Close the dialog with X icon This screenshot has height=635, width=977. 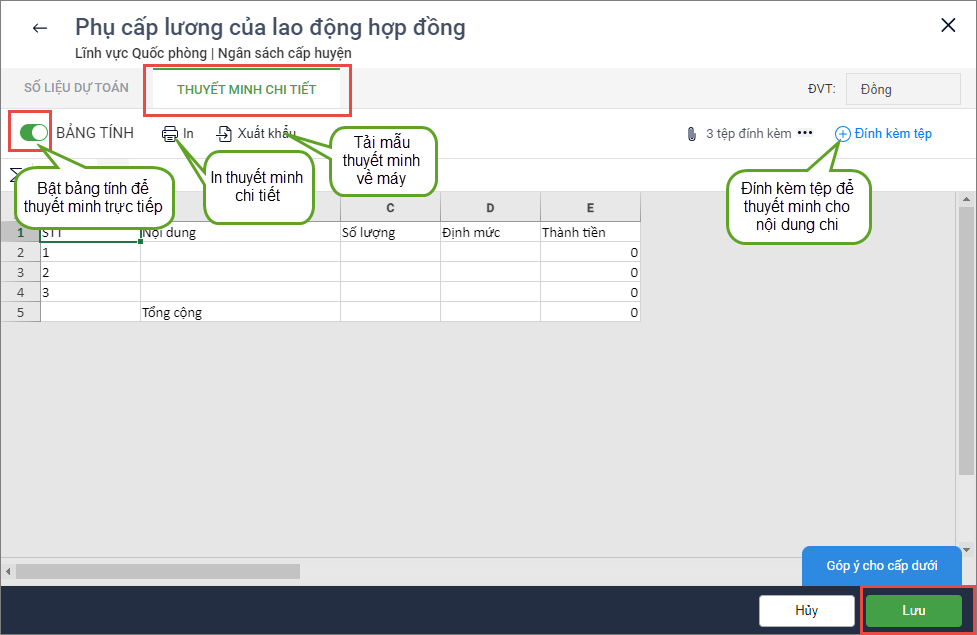pyautogui.click(x=948, y=26)
